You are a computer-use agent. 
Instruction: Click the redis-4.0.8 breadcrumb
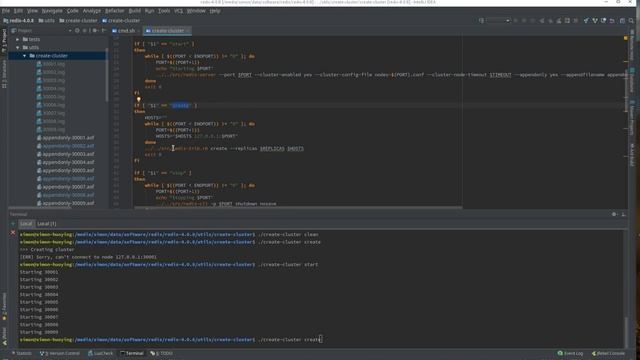[19, 20]
